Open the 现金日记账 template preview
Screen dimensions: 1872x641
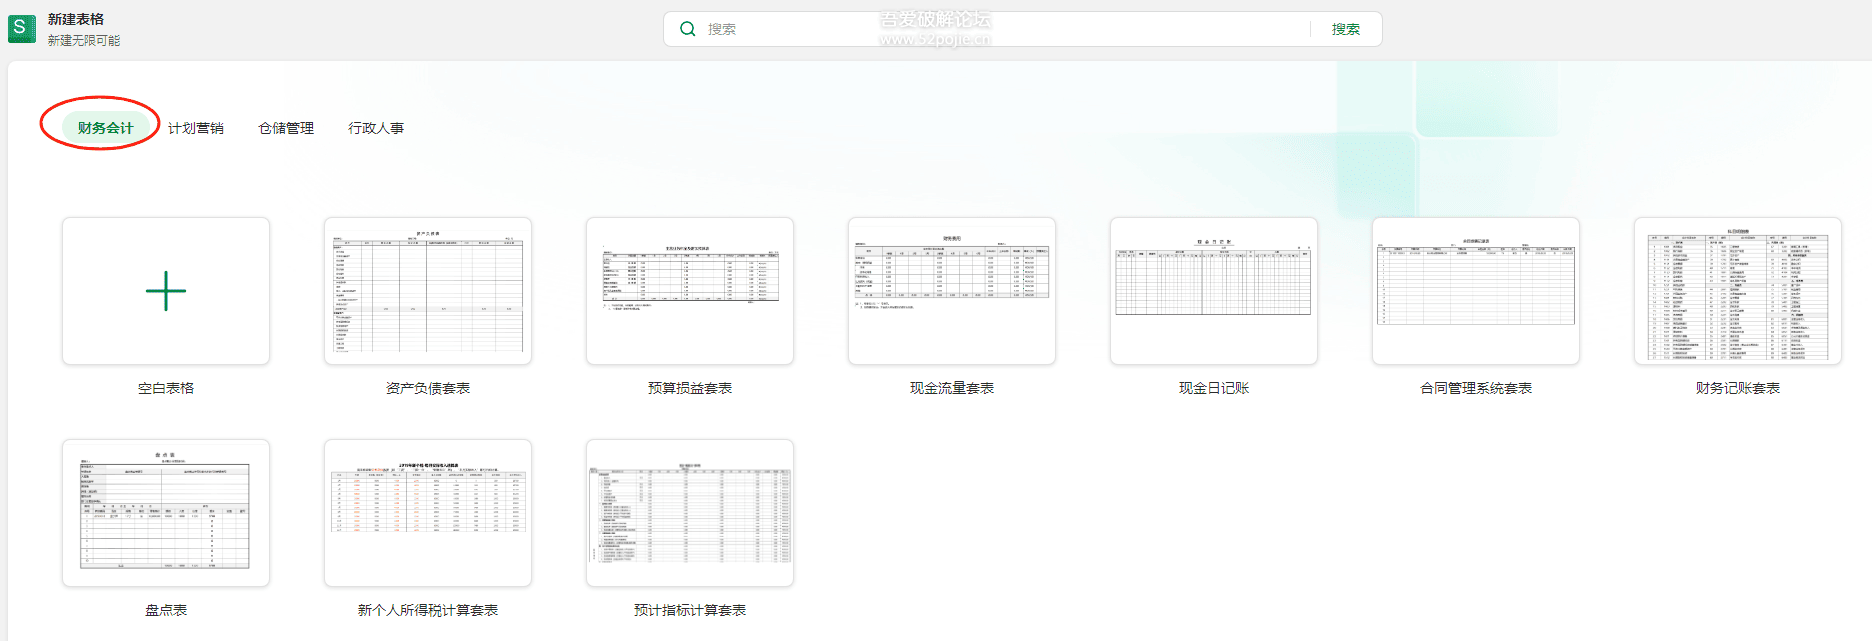coord(1214,291)
